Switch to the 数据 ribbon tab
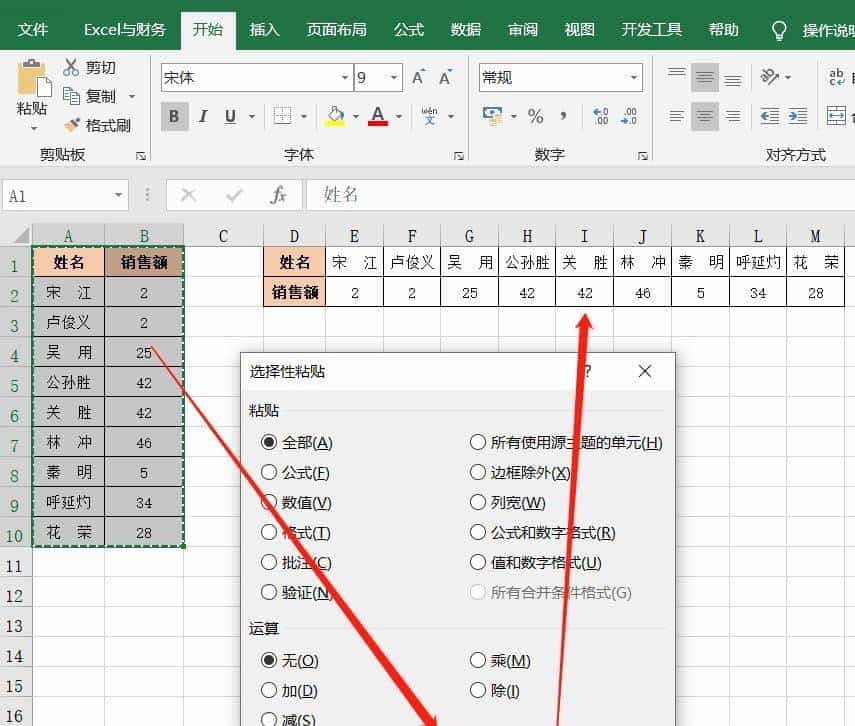The height and width of the screenshot is (726, 855). tap(464, 30)
